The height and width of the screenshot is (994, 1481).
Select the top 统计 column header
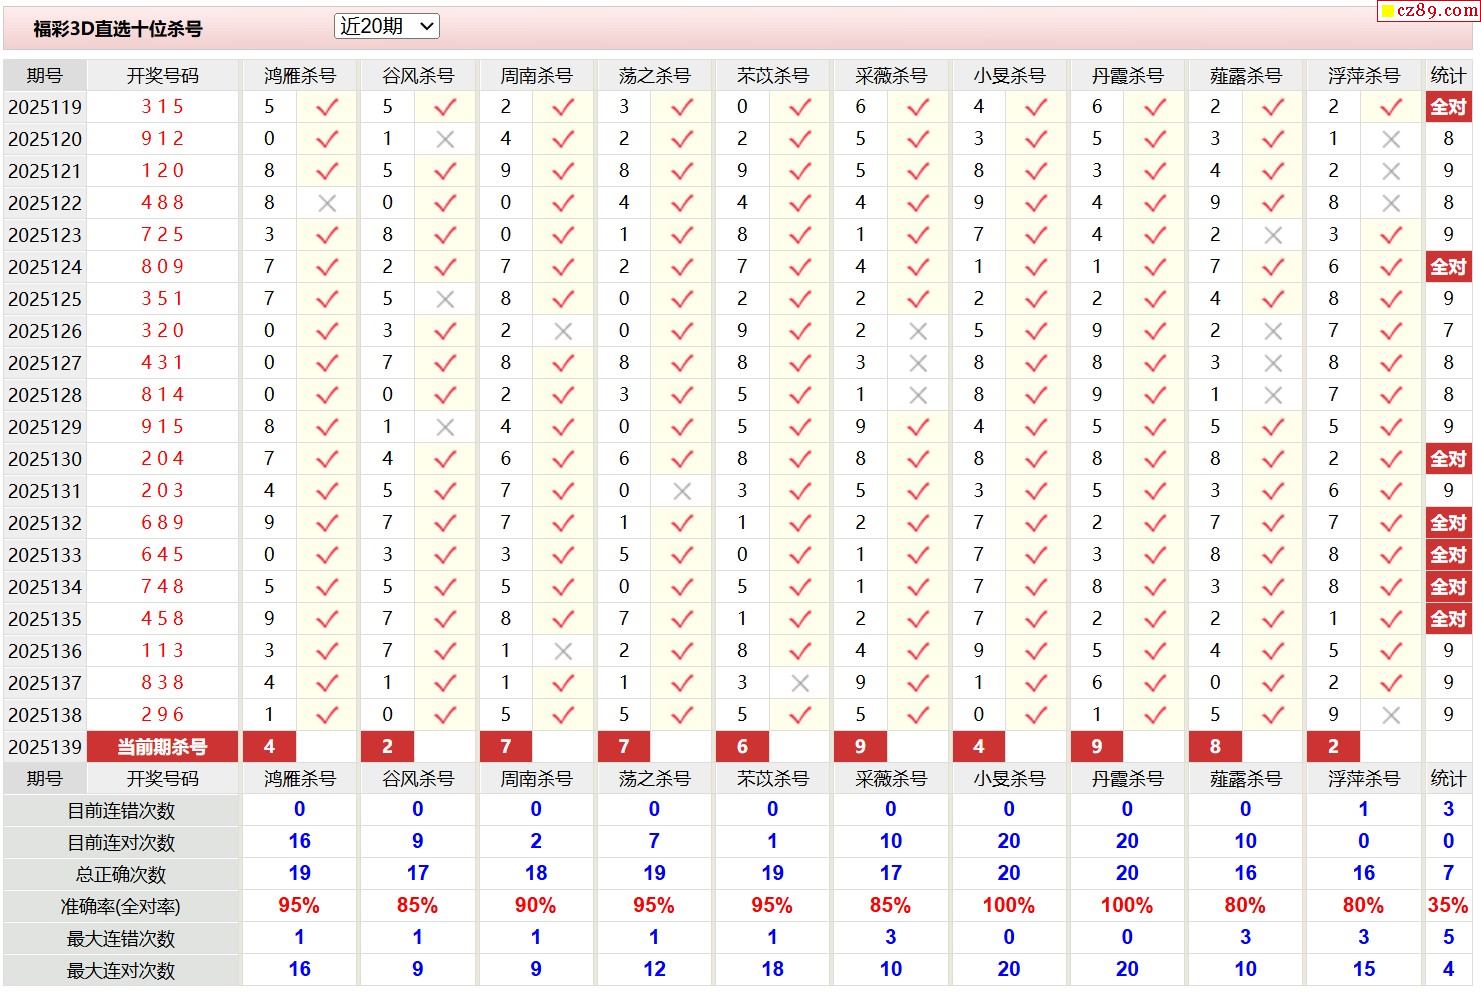tap(1447, 76)
